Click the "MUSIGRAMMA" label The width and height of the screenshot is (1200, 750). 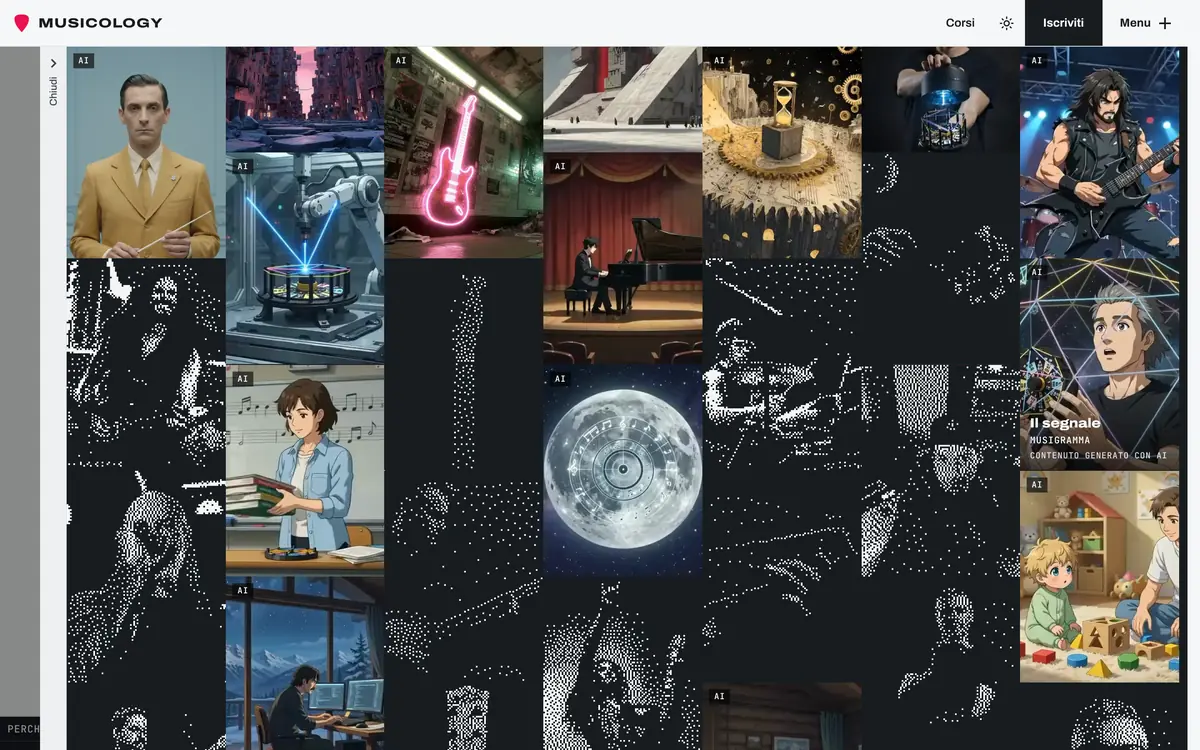(1063, 440)
